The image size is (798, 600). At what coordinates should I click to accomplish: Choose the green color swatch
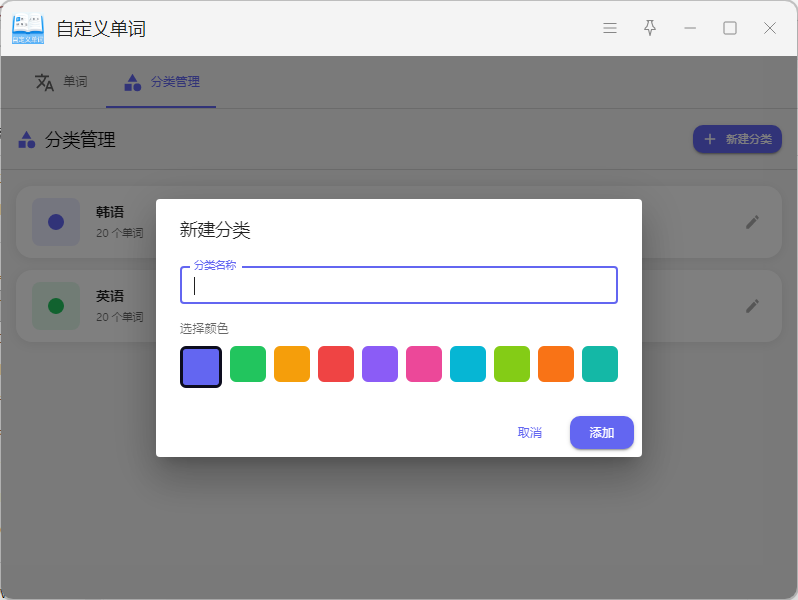pos(248,364)
